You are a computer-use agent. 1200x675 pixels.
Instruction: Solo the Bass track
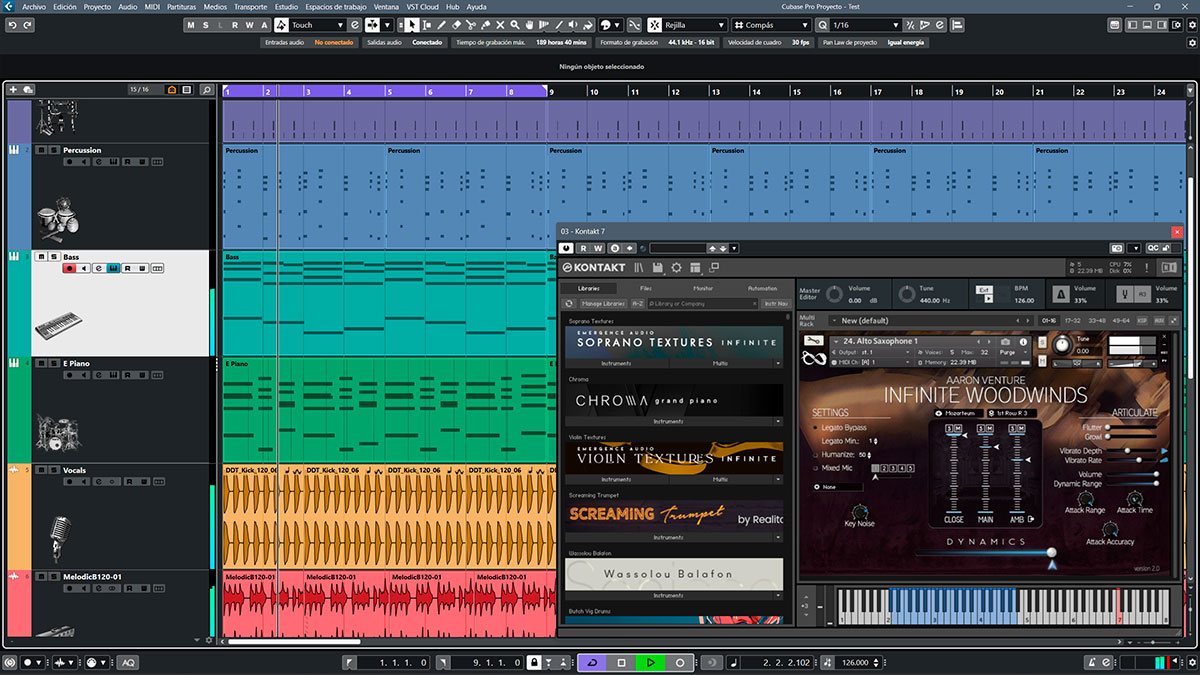coord(53,257)
